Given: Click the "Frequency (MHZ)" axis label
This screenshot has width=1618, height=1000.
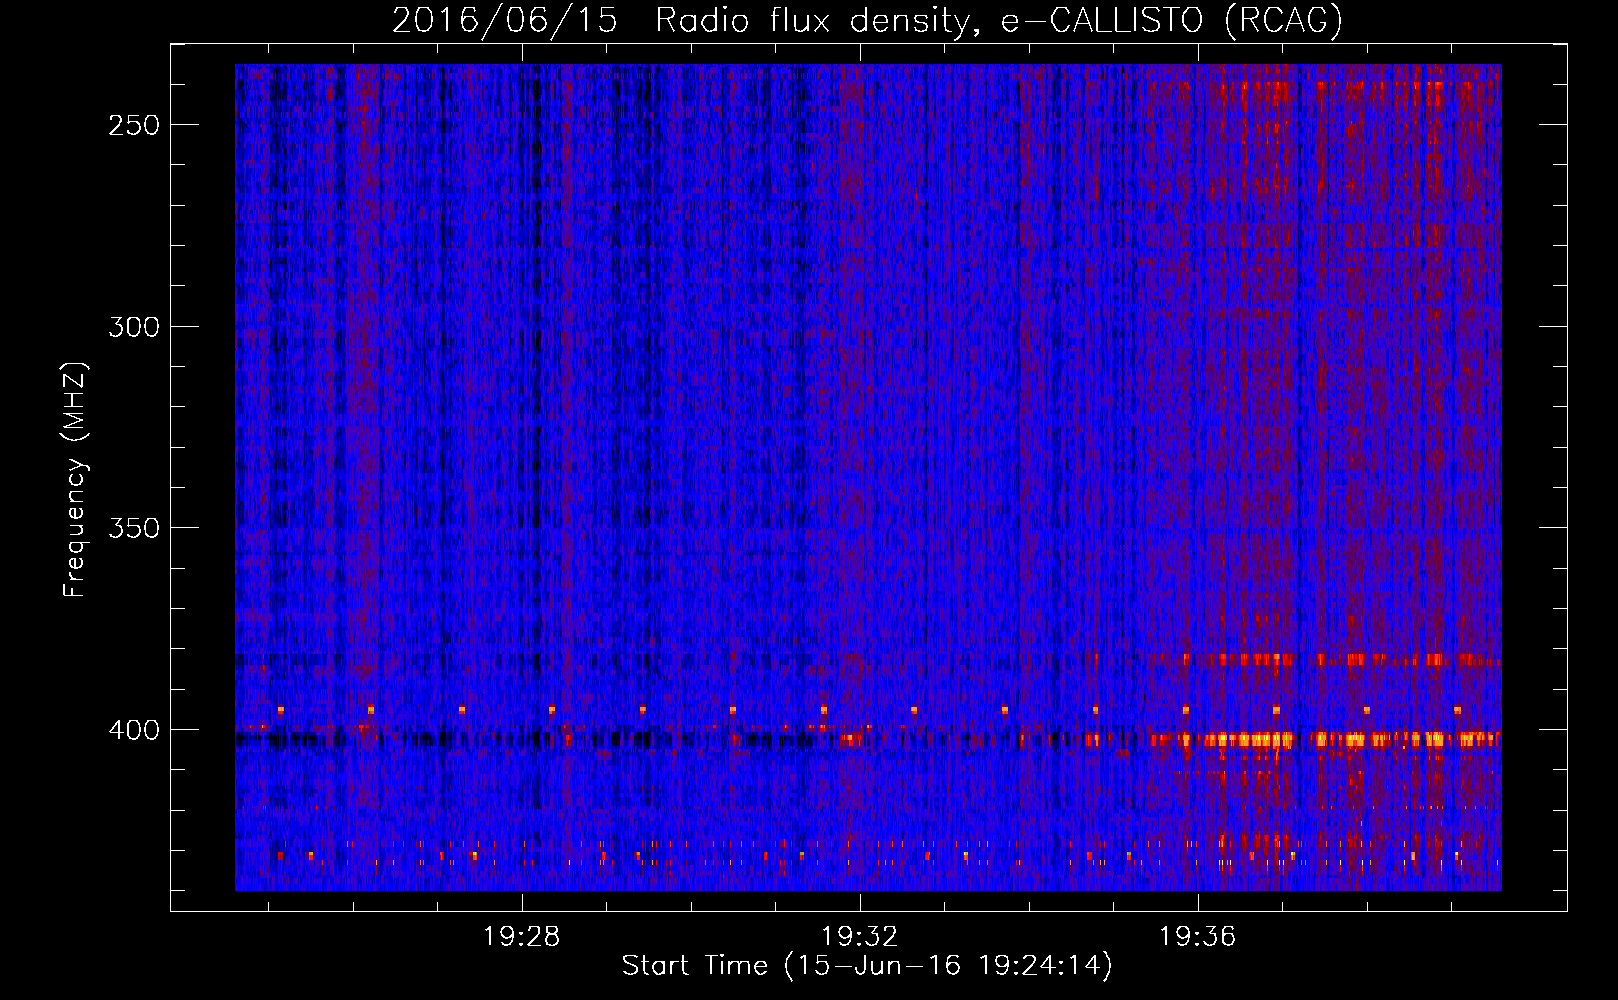Looking at the screenshot, I should pyautogui.click(x=75, y=479).
